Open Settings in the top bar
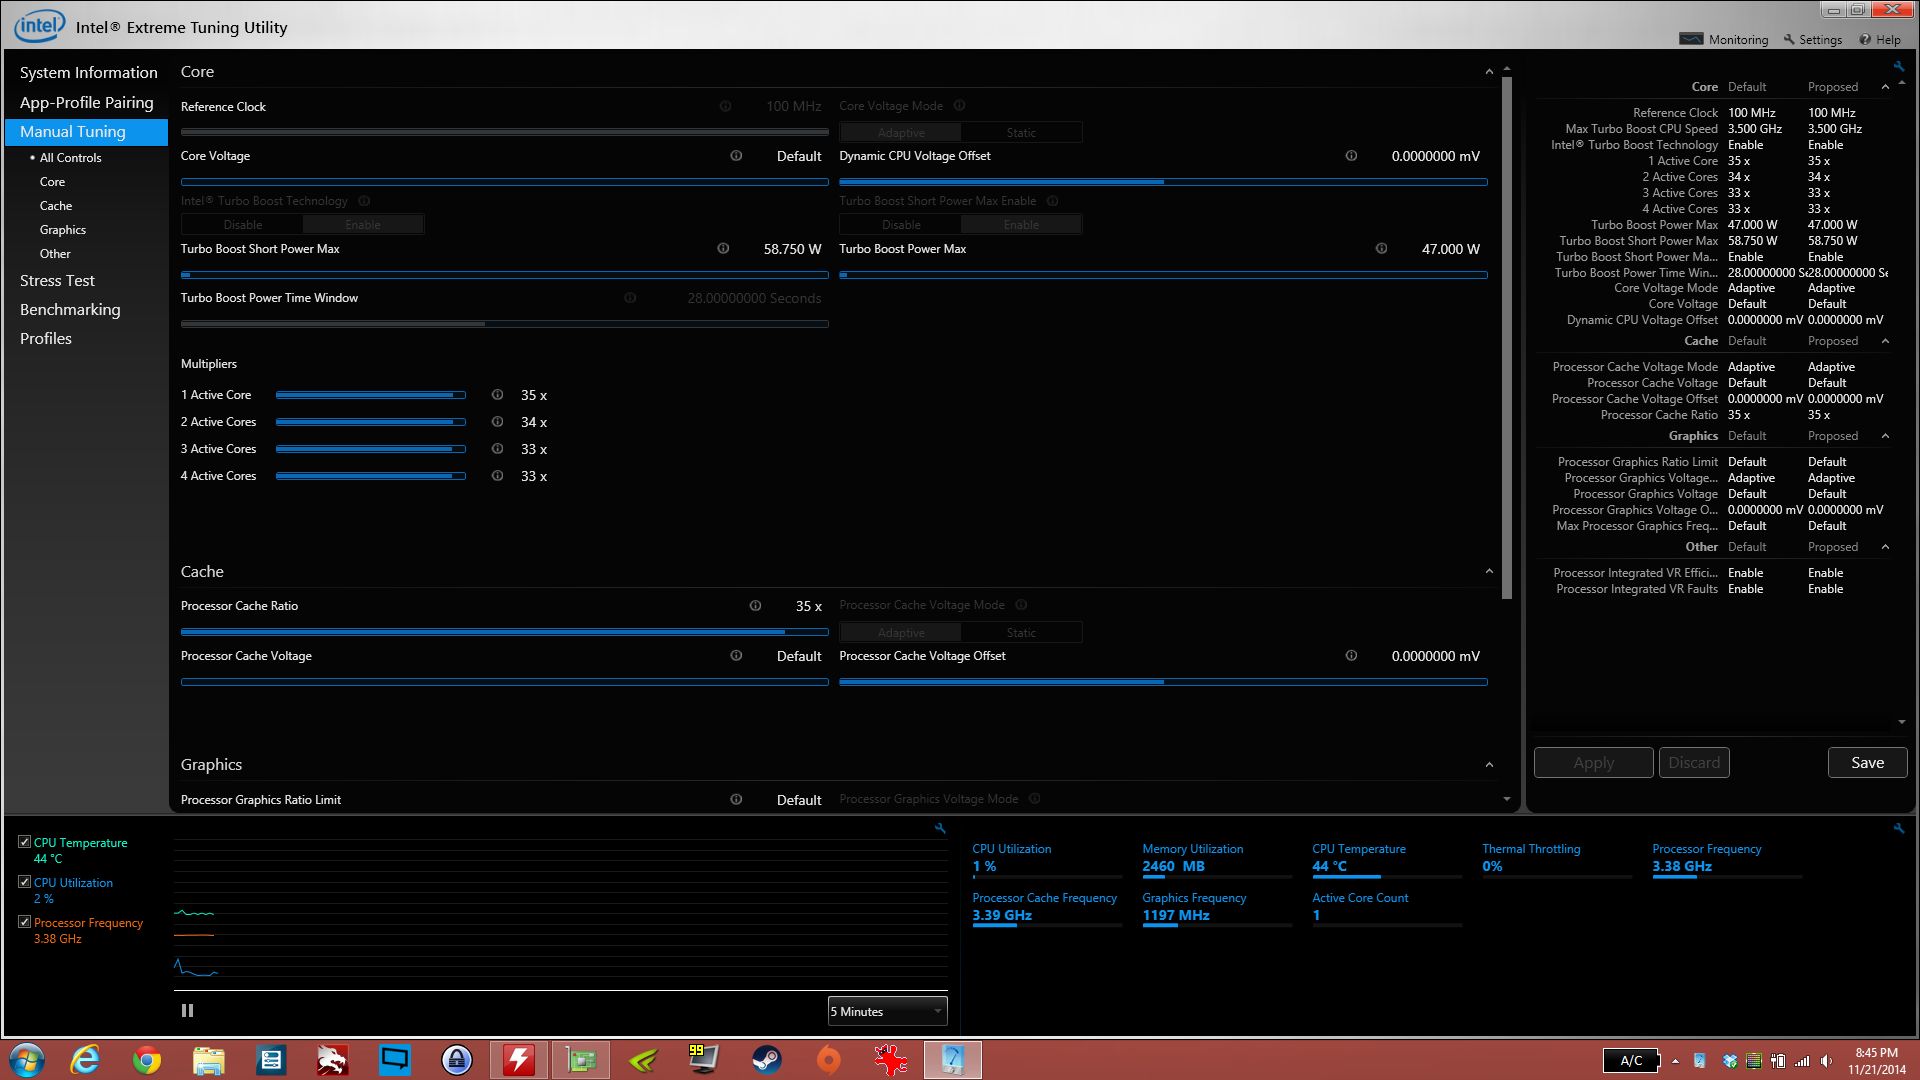The image size is (1920, 1080). click(x=1812, y=39)
